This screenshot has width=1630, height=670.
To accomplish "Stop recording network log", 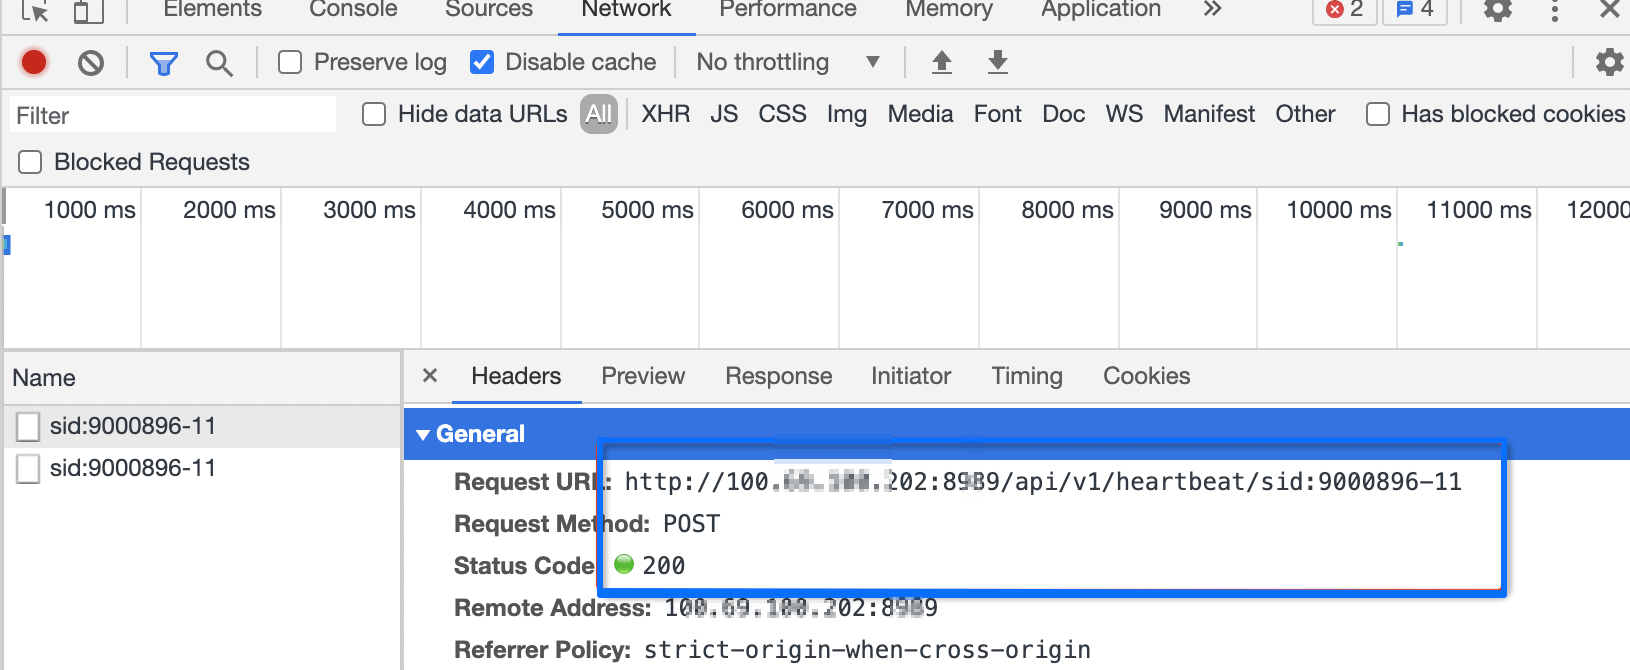I will 34,62.
